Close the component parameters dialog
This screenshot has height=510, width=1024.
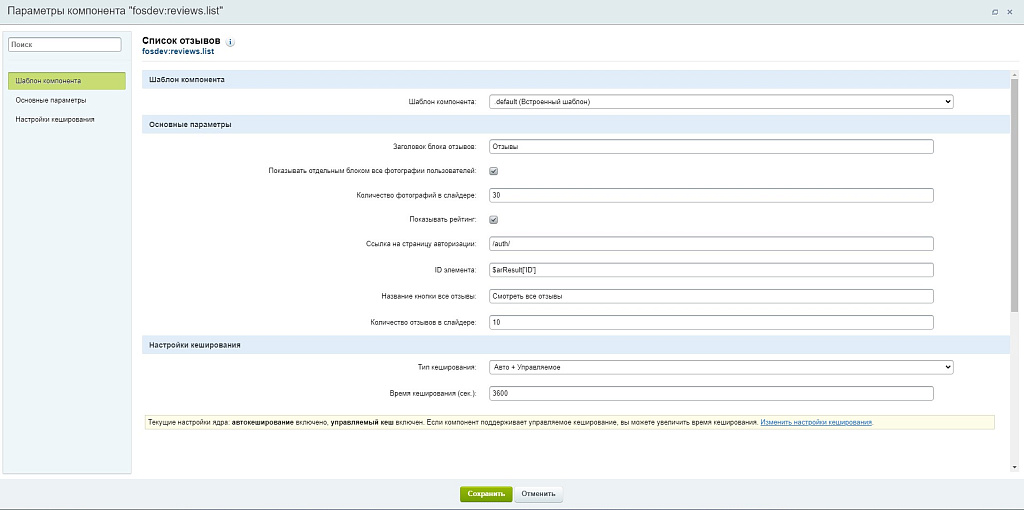click(1010, 11)
